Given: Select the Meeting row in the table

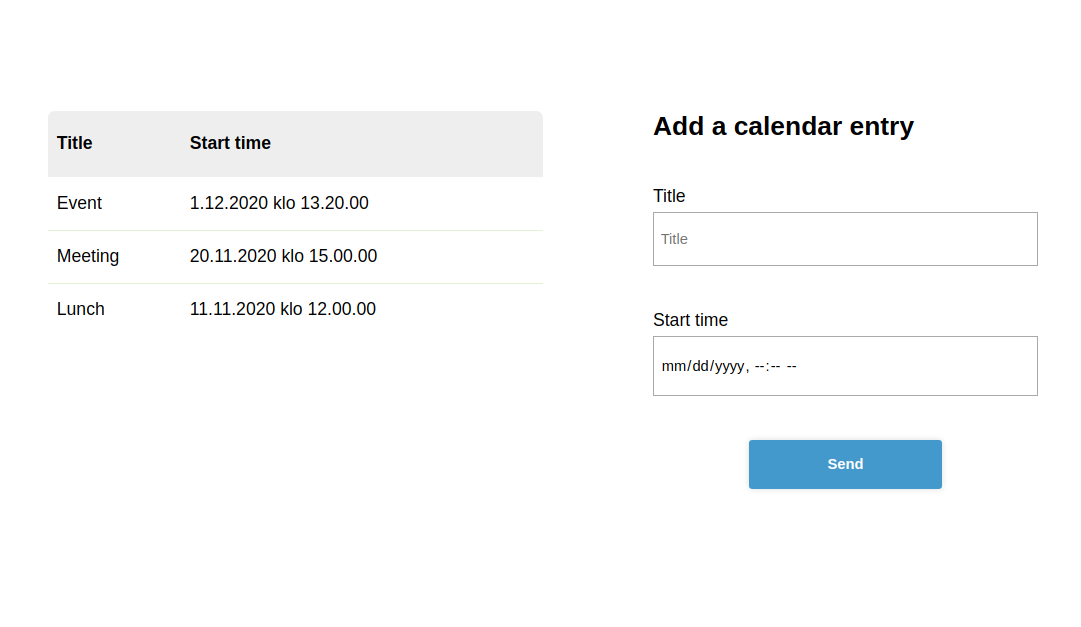Looking at the screenshot, I should point(88,256).
